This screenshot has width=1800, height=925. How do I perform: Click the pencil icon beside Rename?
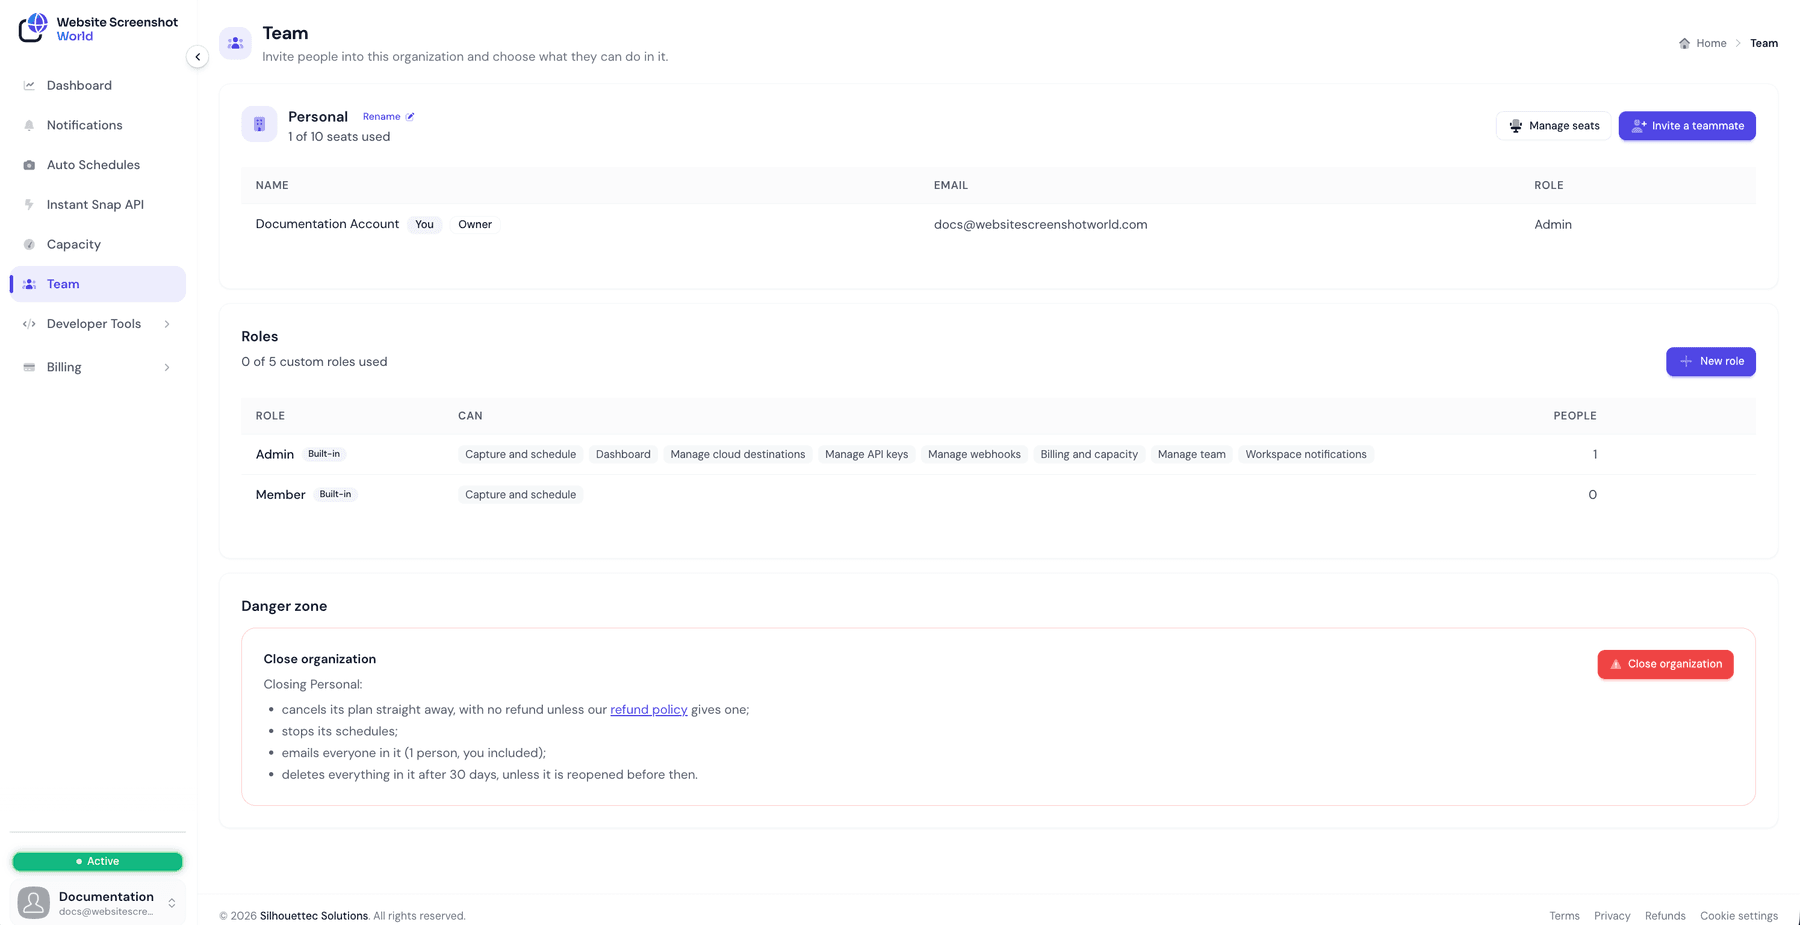[410, 117]
